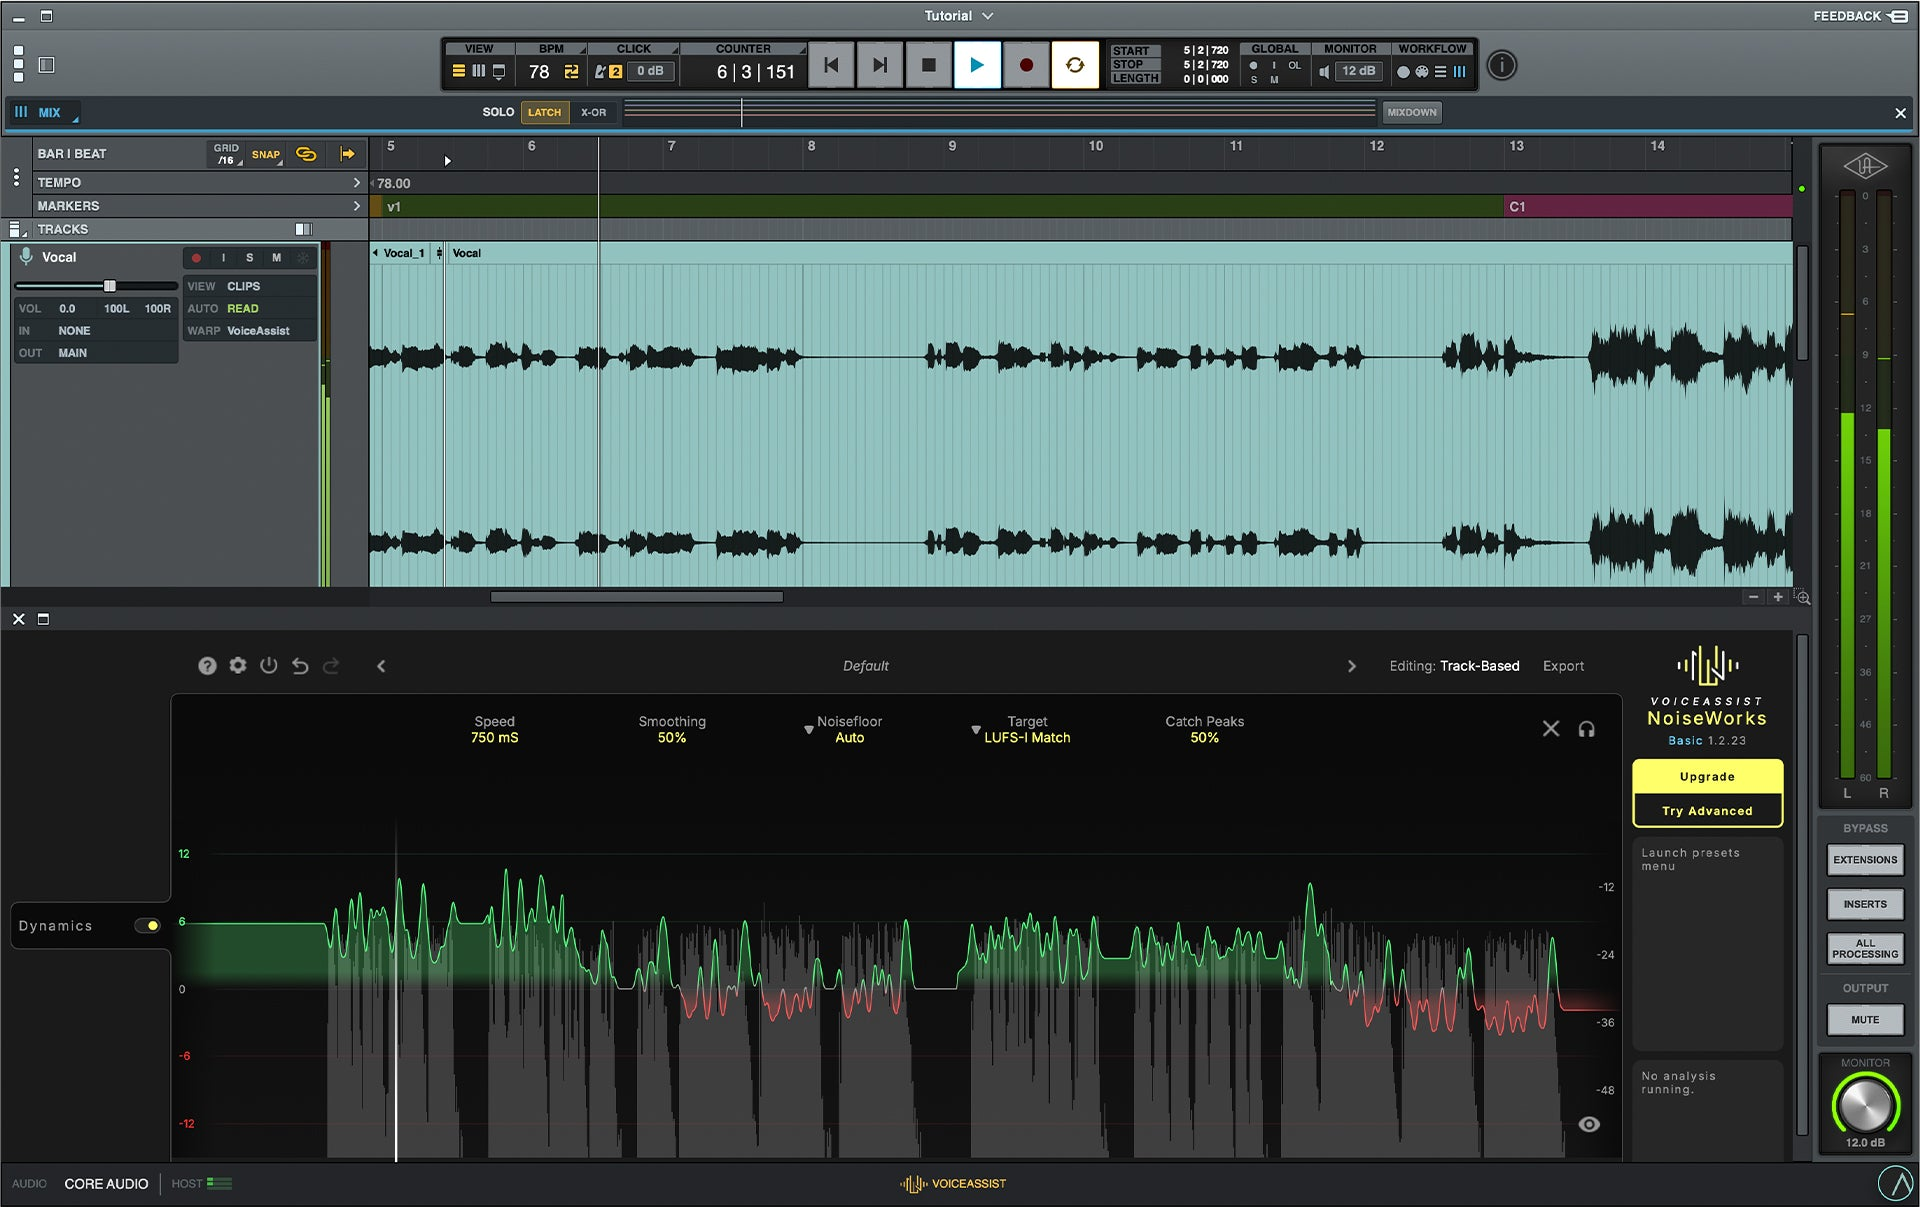Mute the Vocal track

(277, 258)
